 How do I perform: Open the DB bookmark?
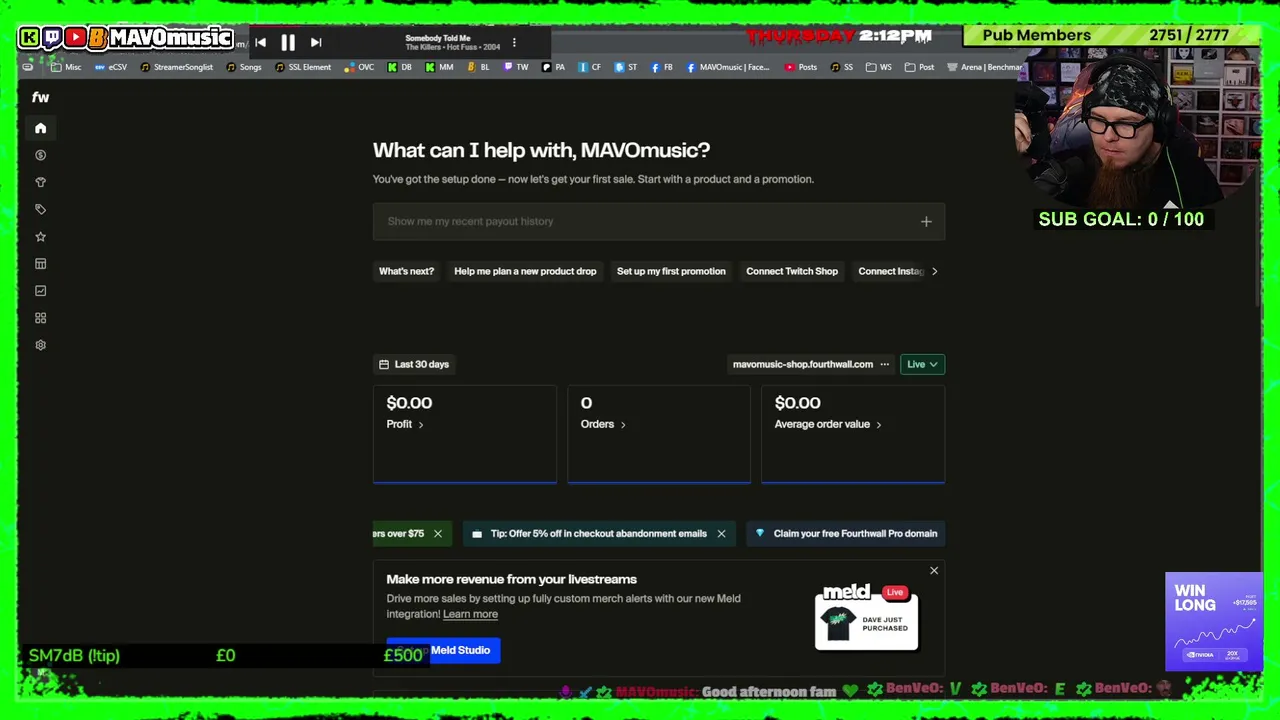[400, 67]
